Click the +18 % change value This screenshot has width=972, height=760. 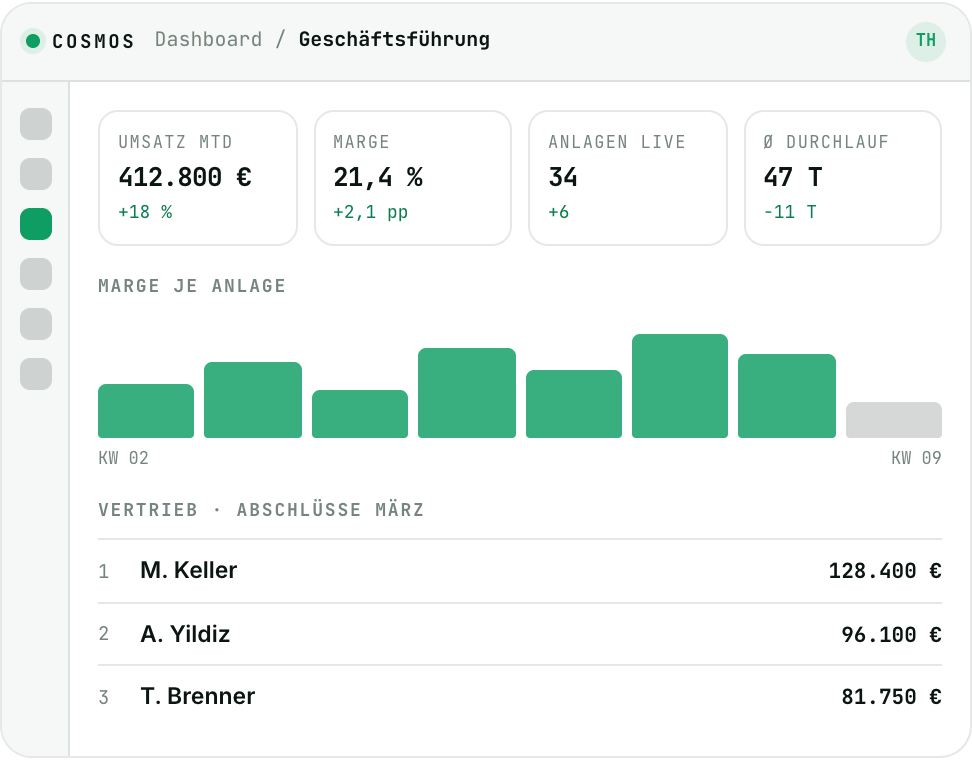(145, 212)
